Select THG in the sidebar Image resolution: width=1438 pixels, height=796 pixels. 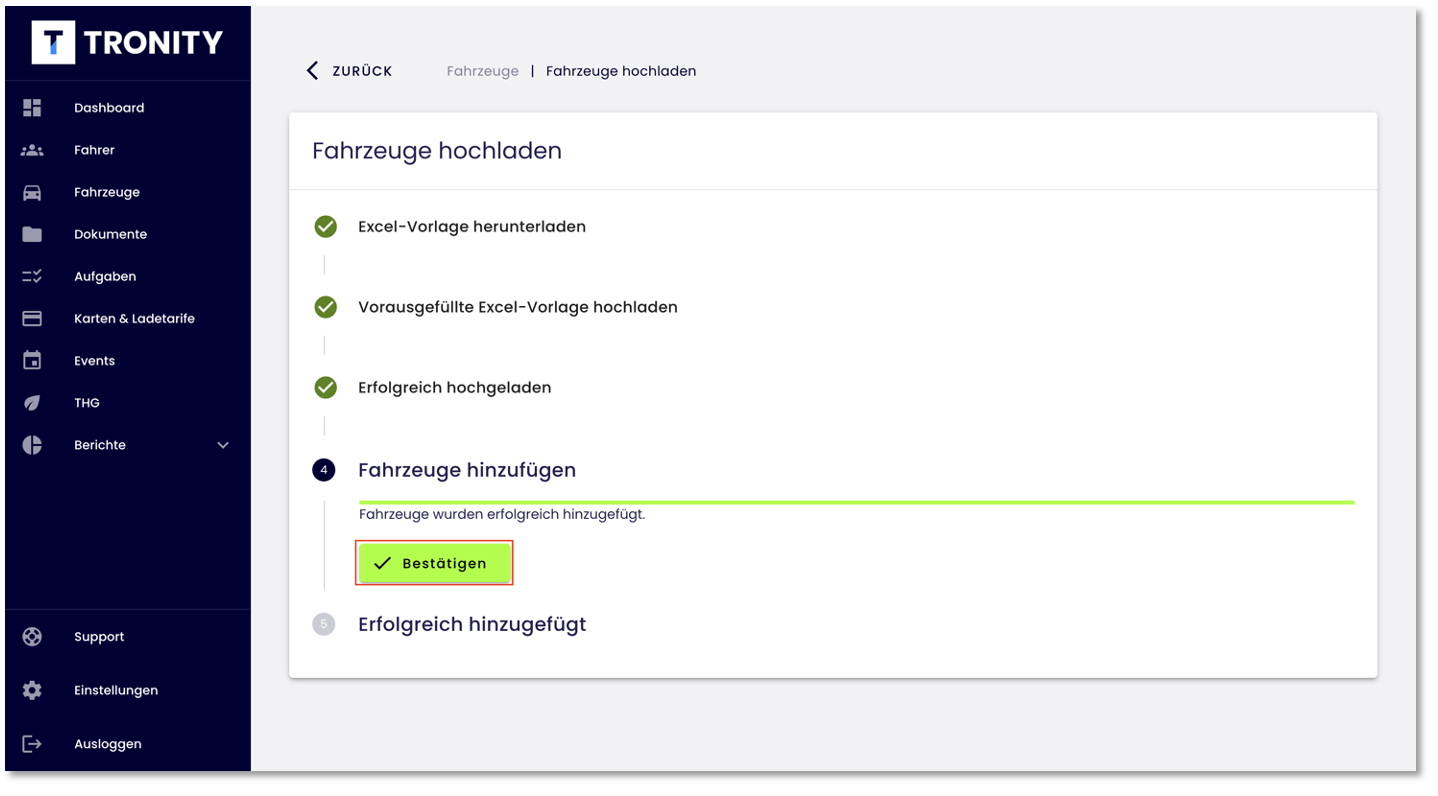[87, 403]
